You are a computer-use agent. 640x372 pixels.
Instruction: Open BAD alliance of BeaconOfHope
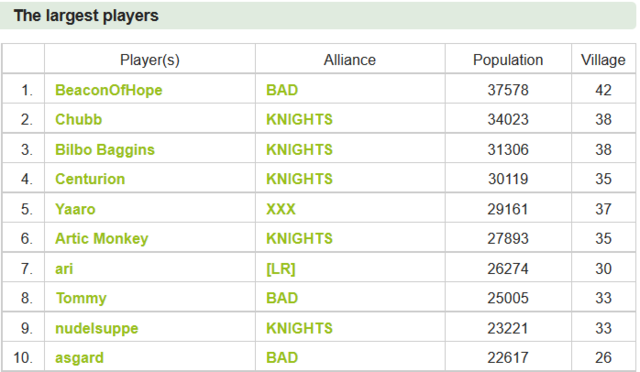(282, 90)
